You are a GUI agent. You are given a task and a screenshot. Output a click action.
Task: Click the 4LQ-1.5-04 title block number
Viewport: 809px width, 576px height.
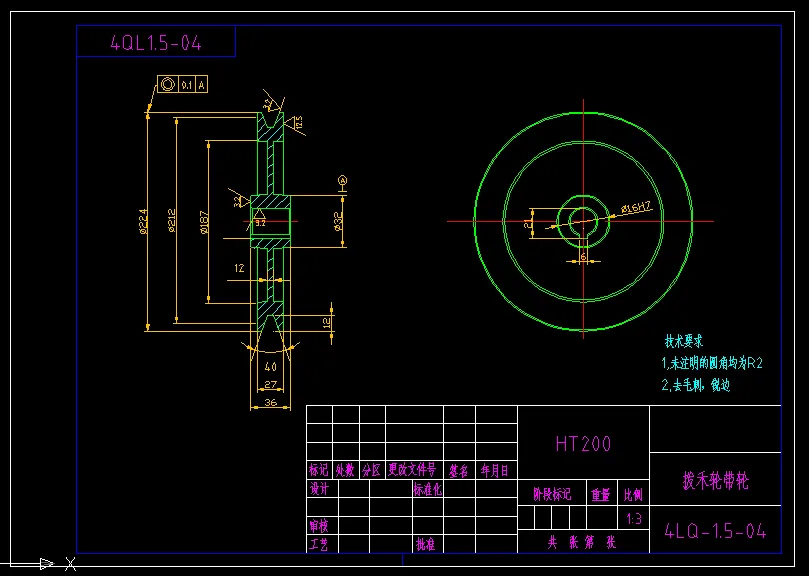click(x=716, y=531)
